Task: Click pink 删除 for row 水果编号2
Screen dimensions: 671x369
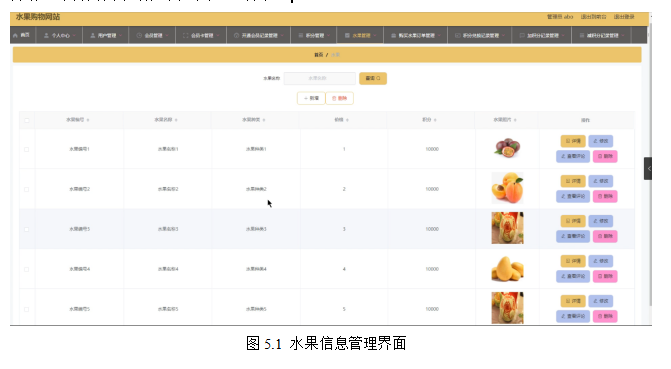Action: click(x=605, y=196)
